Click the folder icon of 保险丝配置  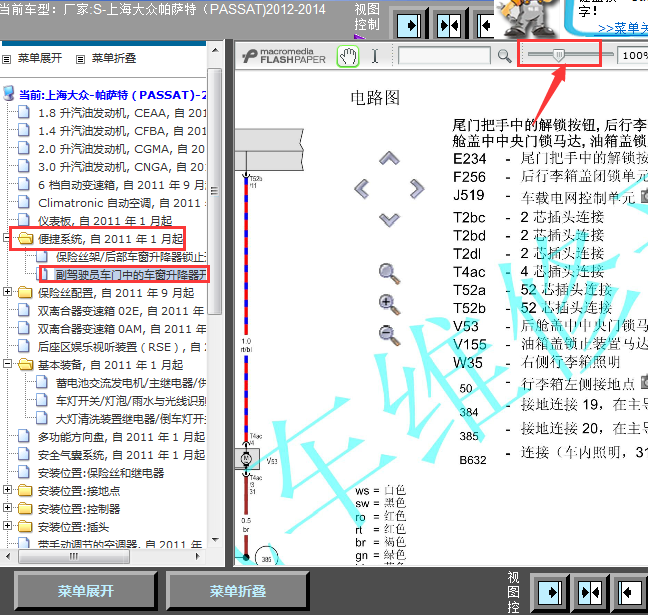click(25, 293)
